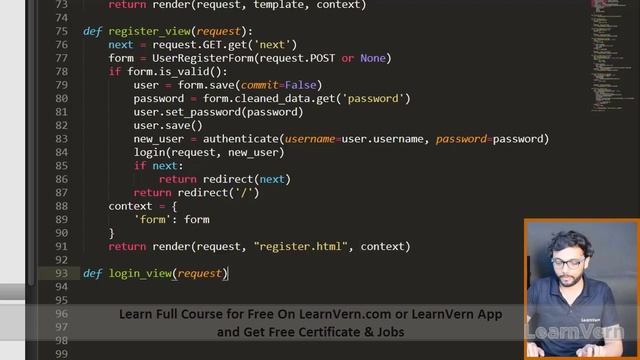Click 'render(request, template, context)' on line 73
The width and height of the screenshot is (640, 360).
[x=259, y=5]
